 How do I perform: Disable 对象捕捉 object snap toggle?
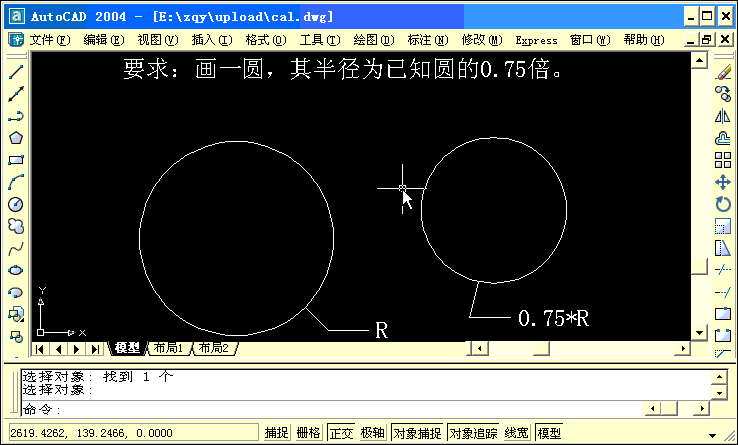click(416, 433)
